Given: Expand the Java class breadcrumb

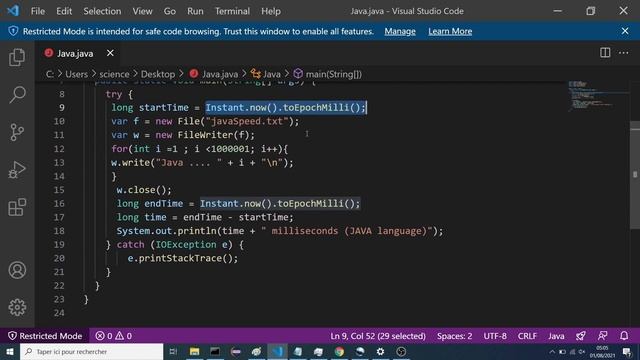Looking at the screenshot, I should coord(266,74).
